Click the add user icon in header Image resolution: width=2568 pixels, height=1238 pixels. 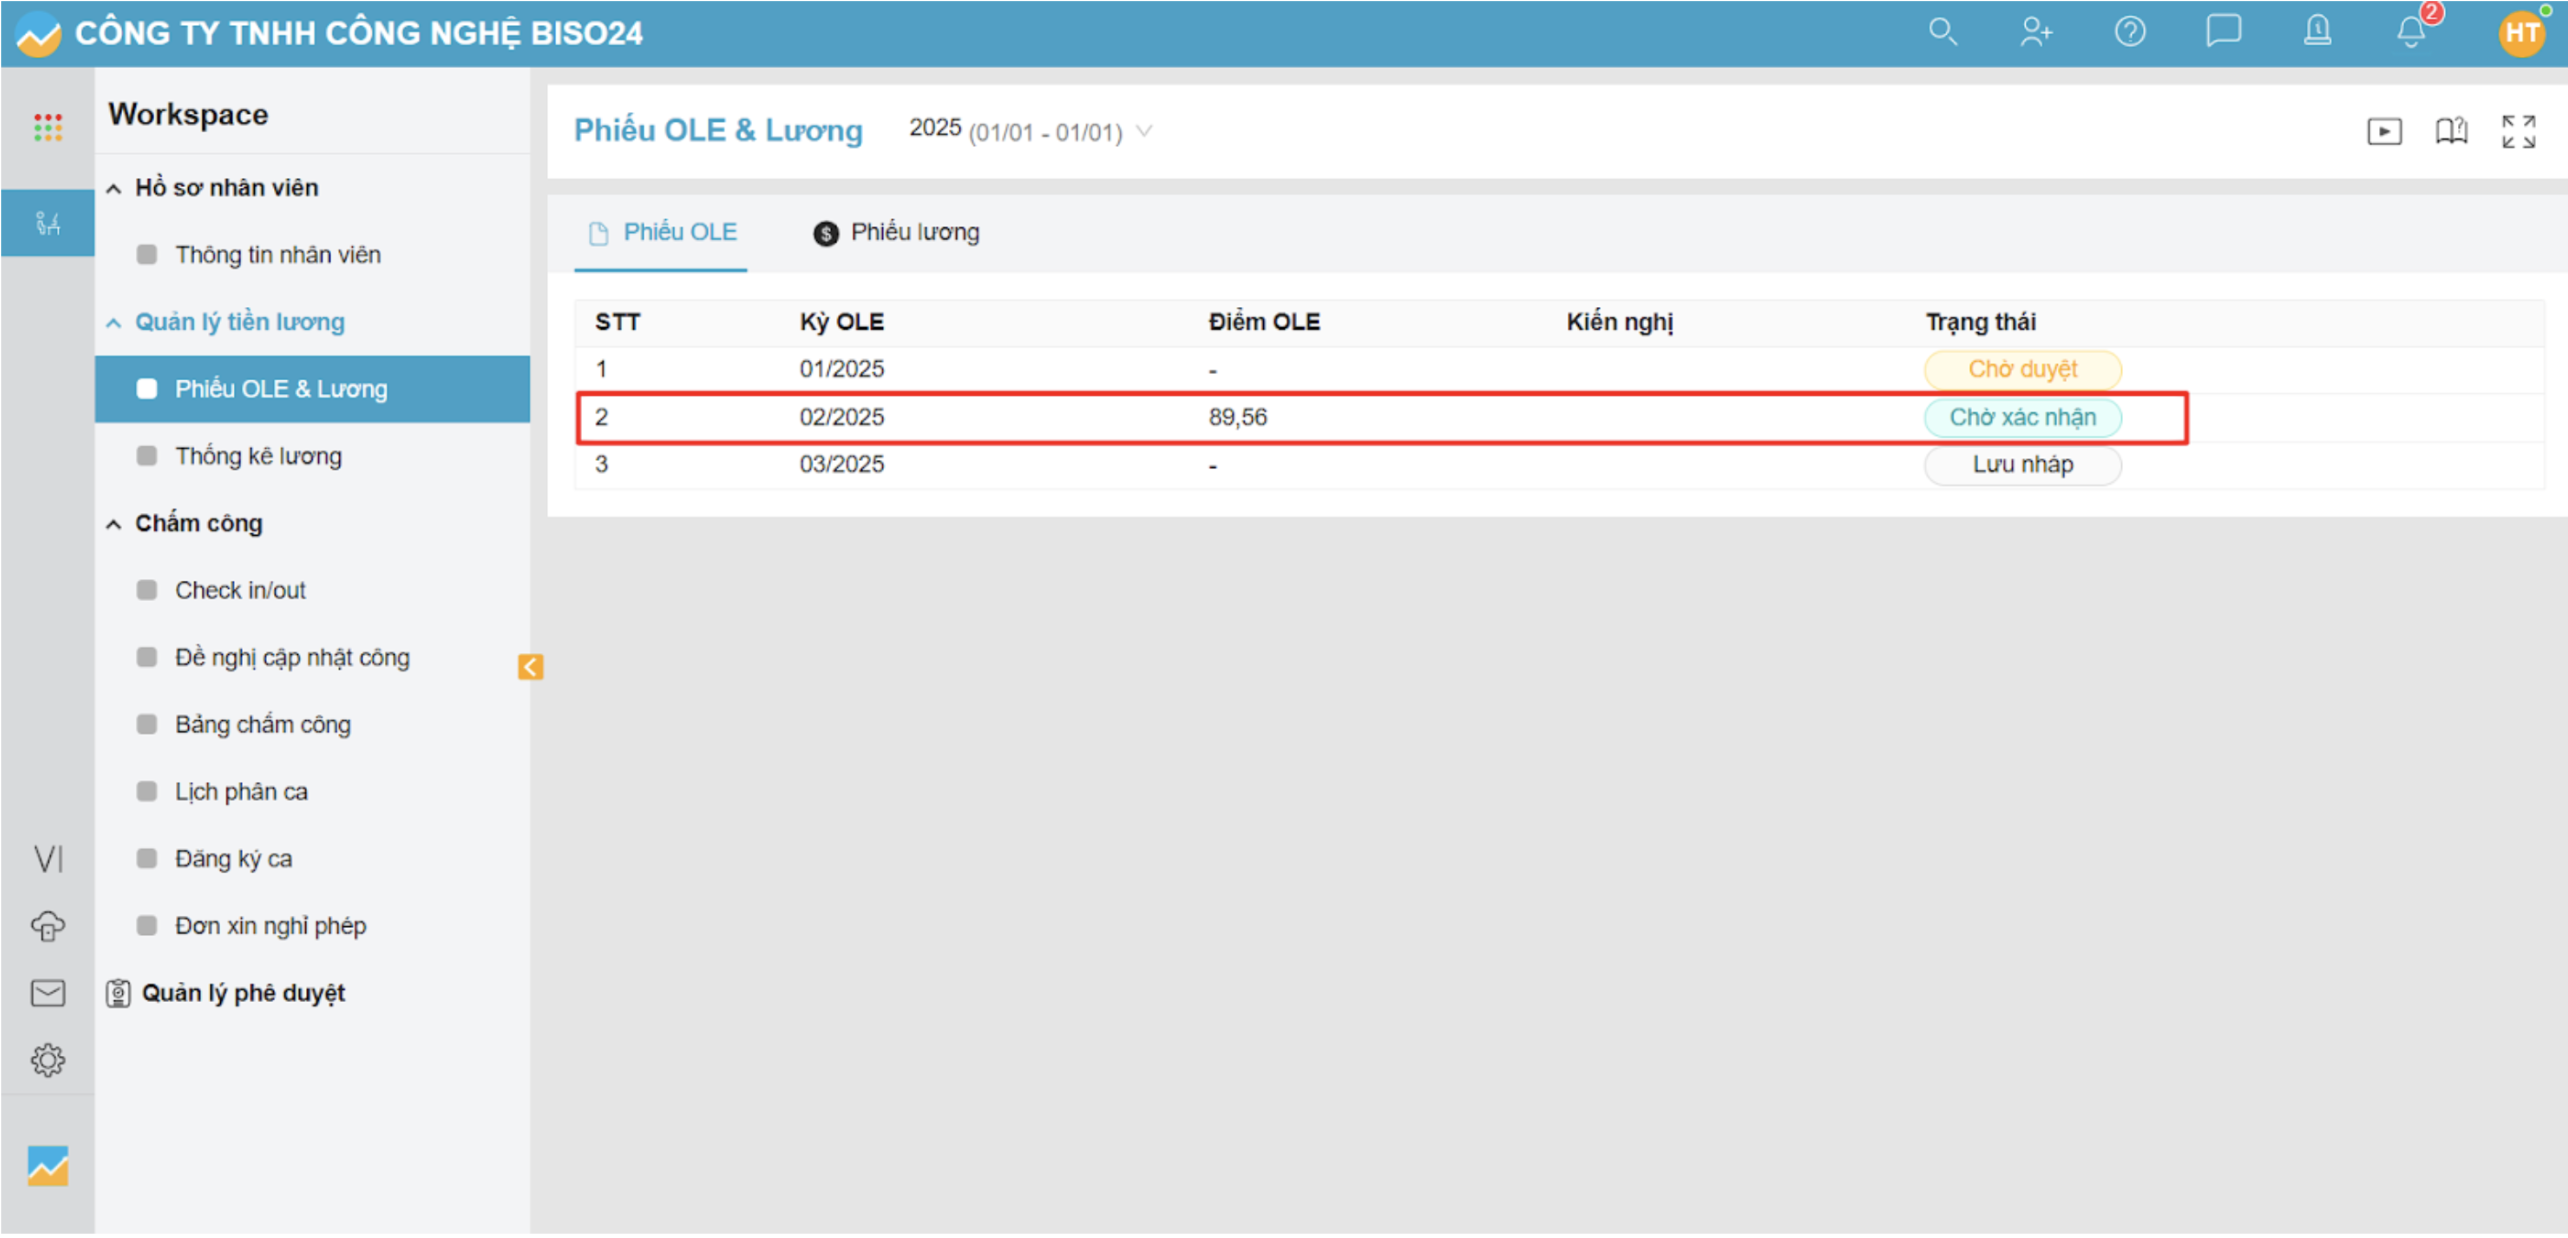[2035, 32]
